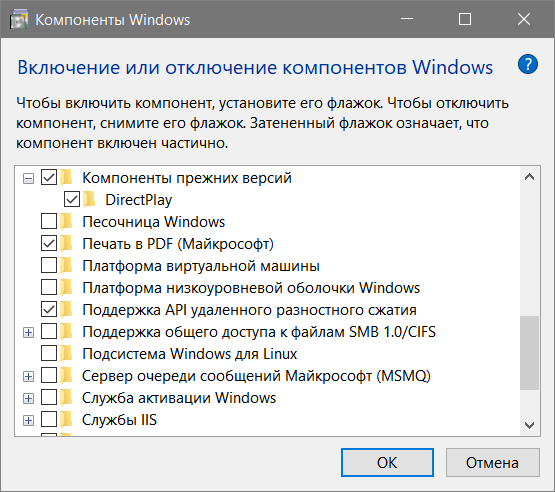Click folder icon beside Службы IIS

[x=67, y=419]
